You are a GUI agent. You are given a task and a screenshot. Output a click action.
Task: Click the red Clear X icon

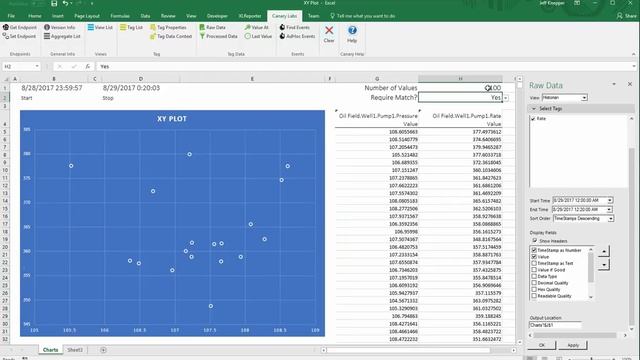329,30
